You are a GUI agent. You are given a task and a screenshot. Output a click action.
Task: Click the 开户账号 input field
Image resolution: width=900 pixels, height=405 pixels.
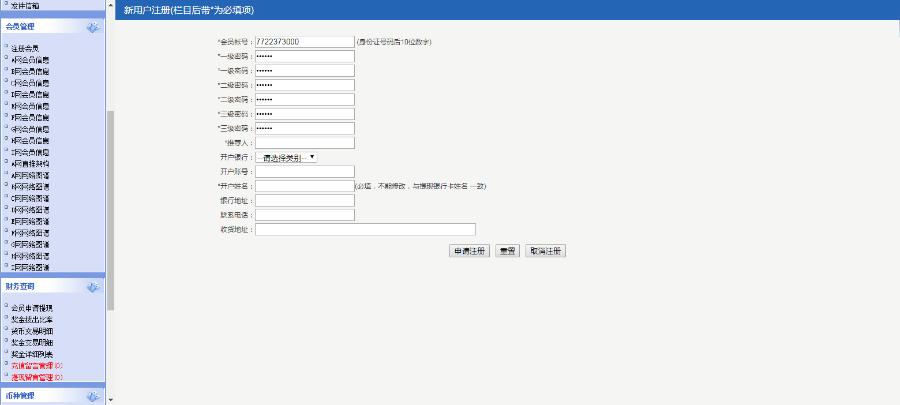[x=305, y=172]
